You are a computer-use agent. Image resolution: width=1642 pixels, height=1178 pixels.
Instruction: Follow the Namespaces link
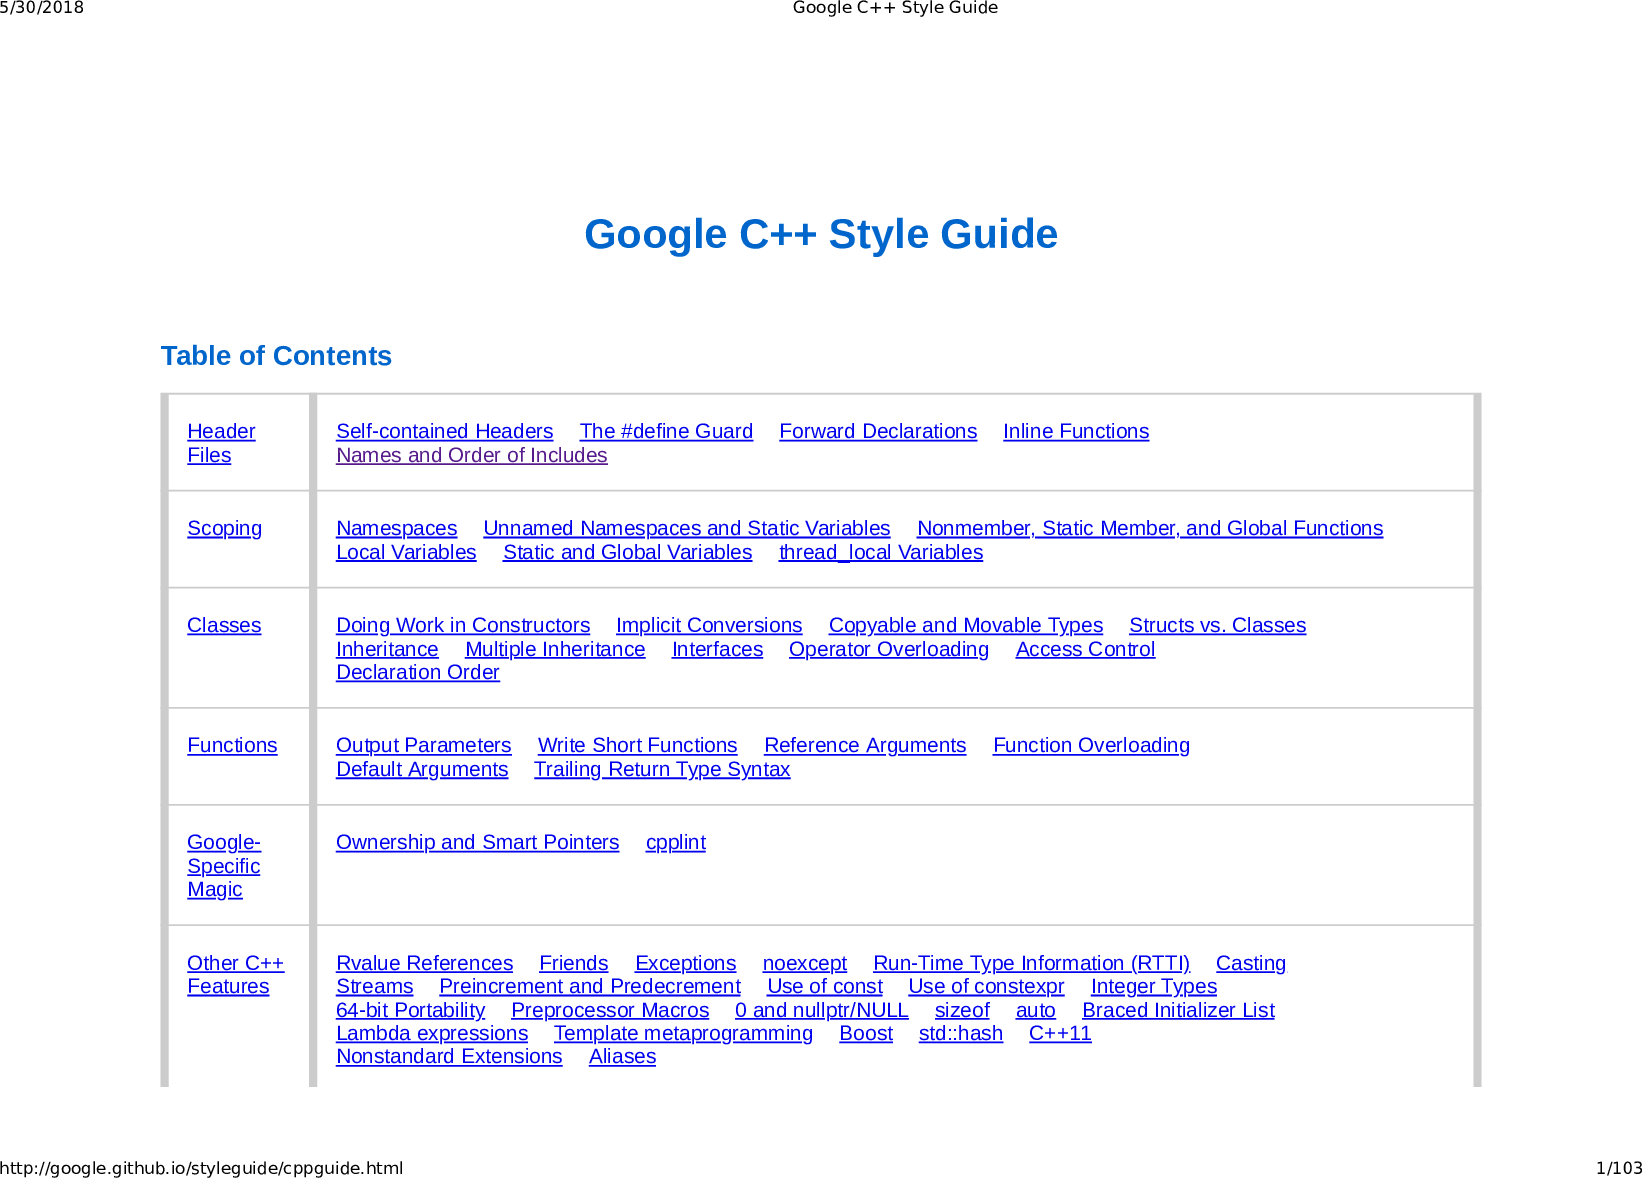(x=396, y=528)
